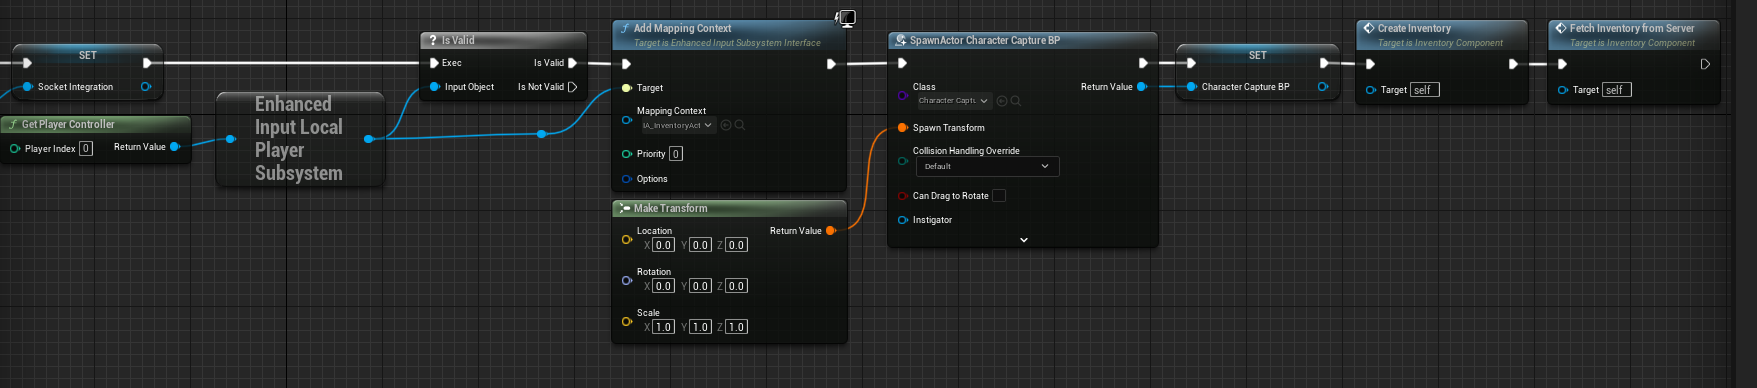Click Fetch Inventory output exec pin

(x=1705, y=64)
